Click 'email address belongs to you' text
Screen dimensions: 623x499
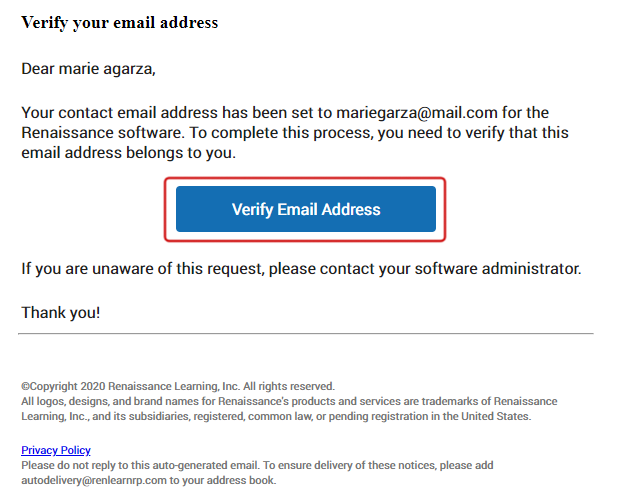128,153
